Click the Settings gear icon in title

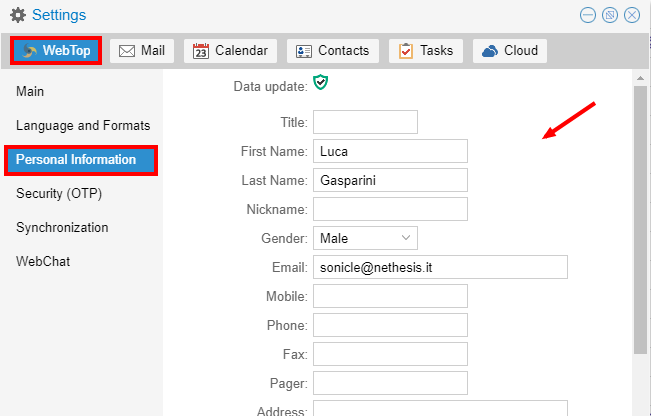(17, 15)
